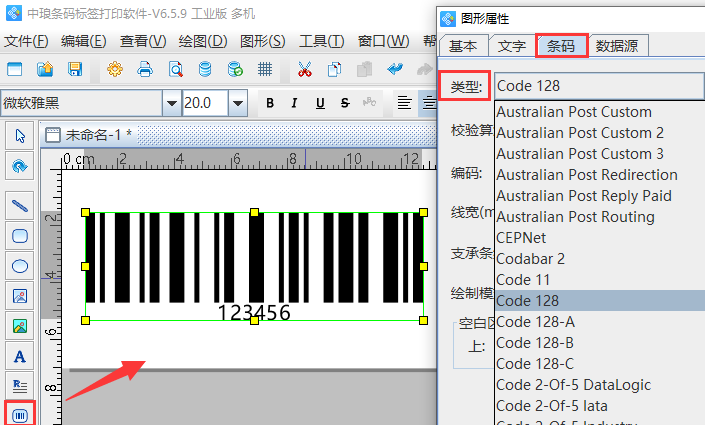Choose Code 11 barcode type
The image size is (705, 425).
(x=600, y=280)
